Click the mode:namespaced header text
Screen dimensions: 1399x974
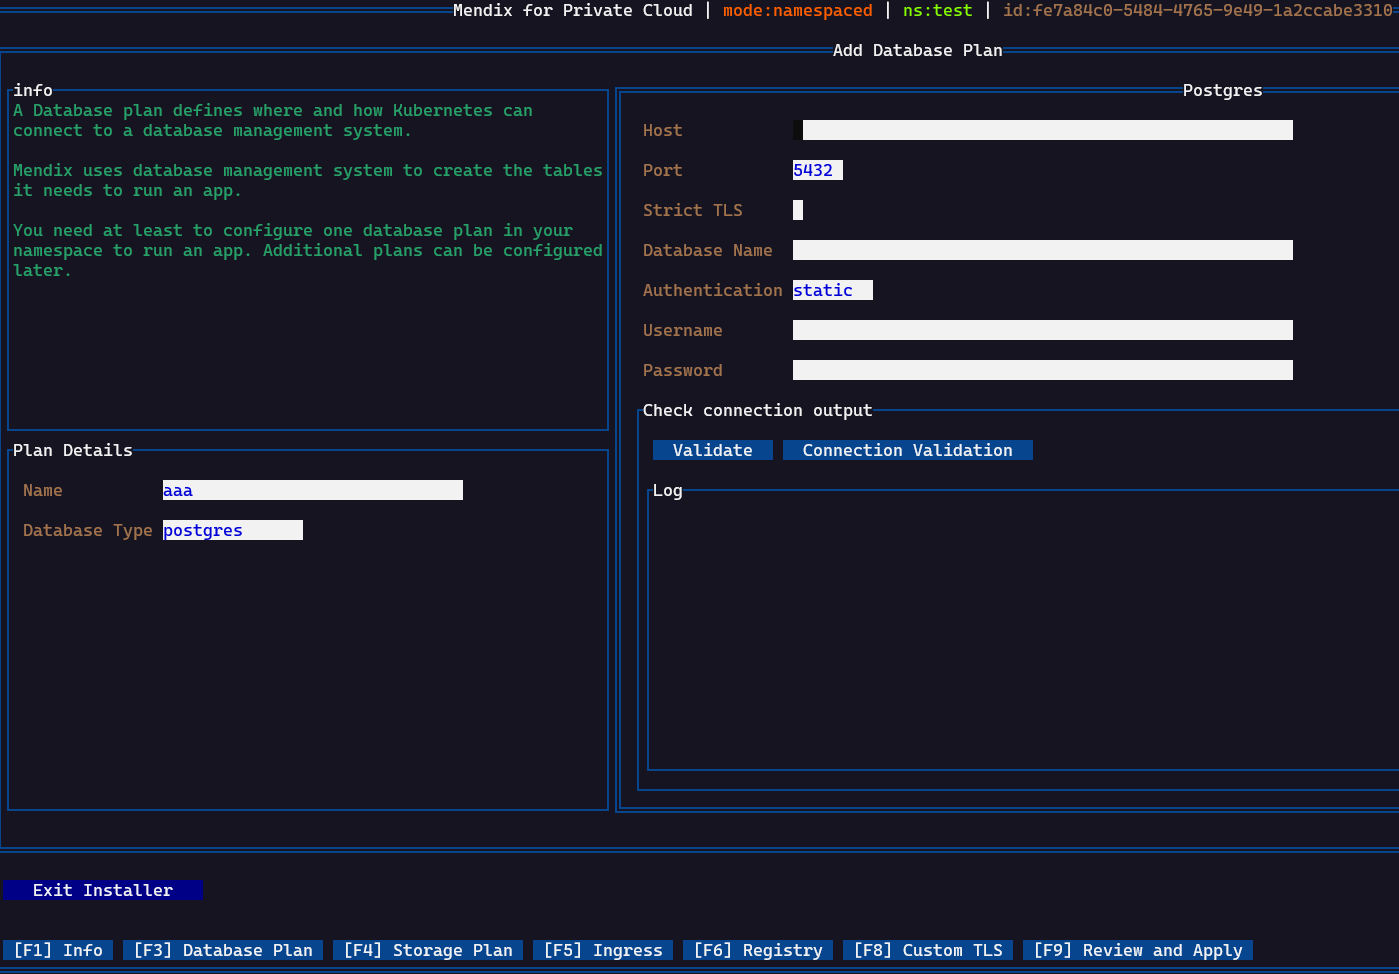tap(798, 10)
